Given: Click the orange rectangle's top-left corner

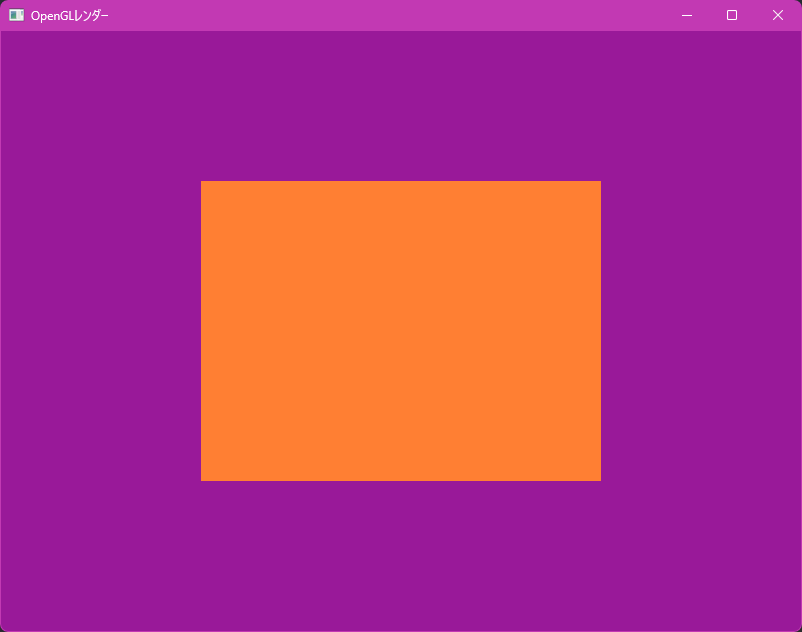Looking at the screenshot, I should click(x=203, y=183).
